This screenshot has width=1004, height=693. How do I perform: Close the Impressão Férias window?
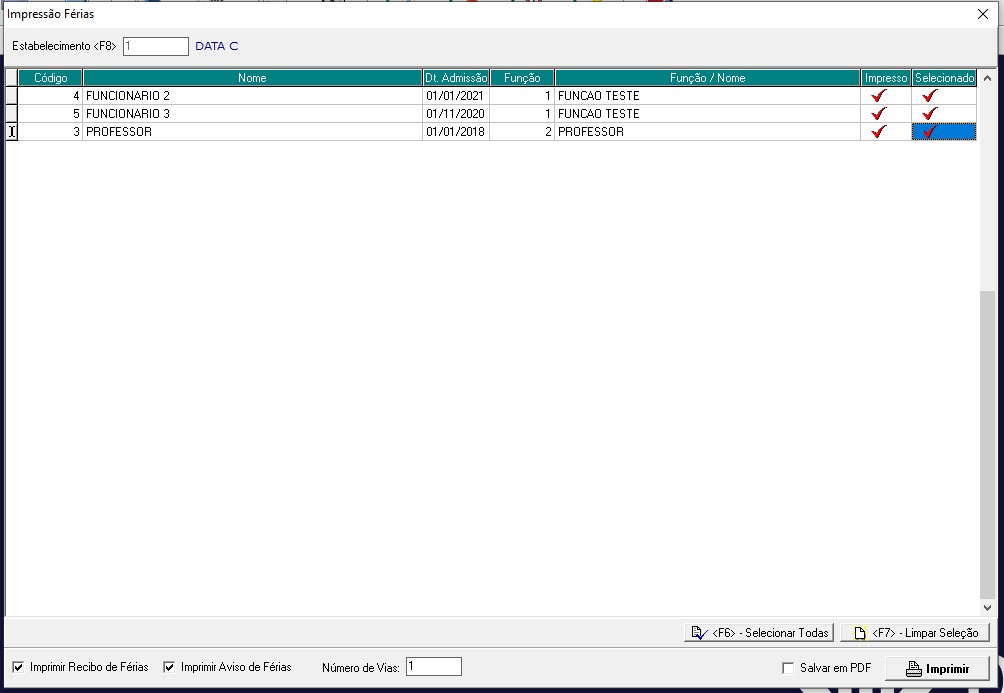pos(983,14)
